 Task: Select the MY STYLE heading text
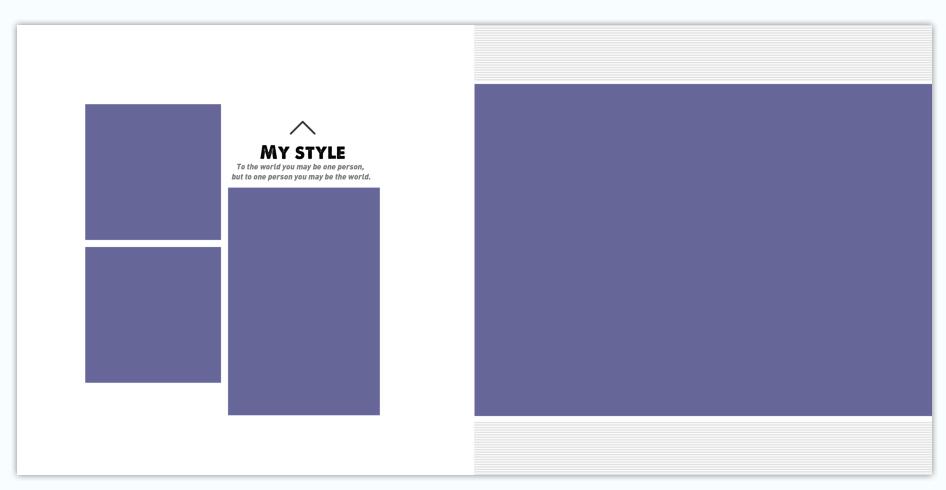[303, 152]
